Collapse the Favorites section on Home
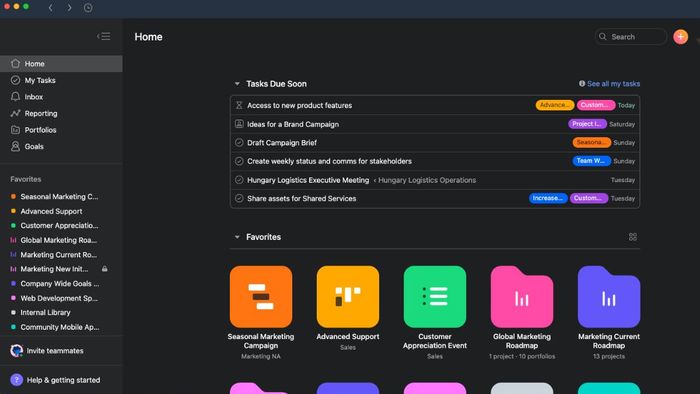Screen dimensions: 700x394 click(237, 237)
